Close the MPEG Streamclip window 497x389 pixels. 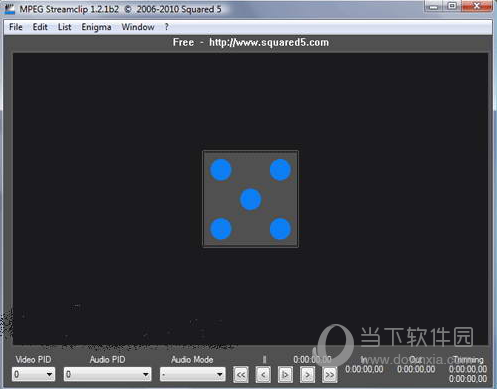point(477,6)
